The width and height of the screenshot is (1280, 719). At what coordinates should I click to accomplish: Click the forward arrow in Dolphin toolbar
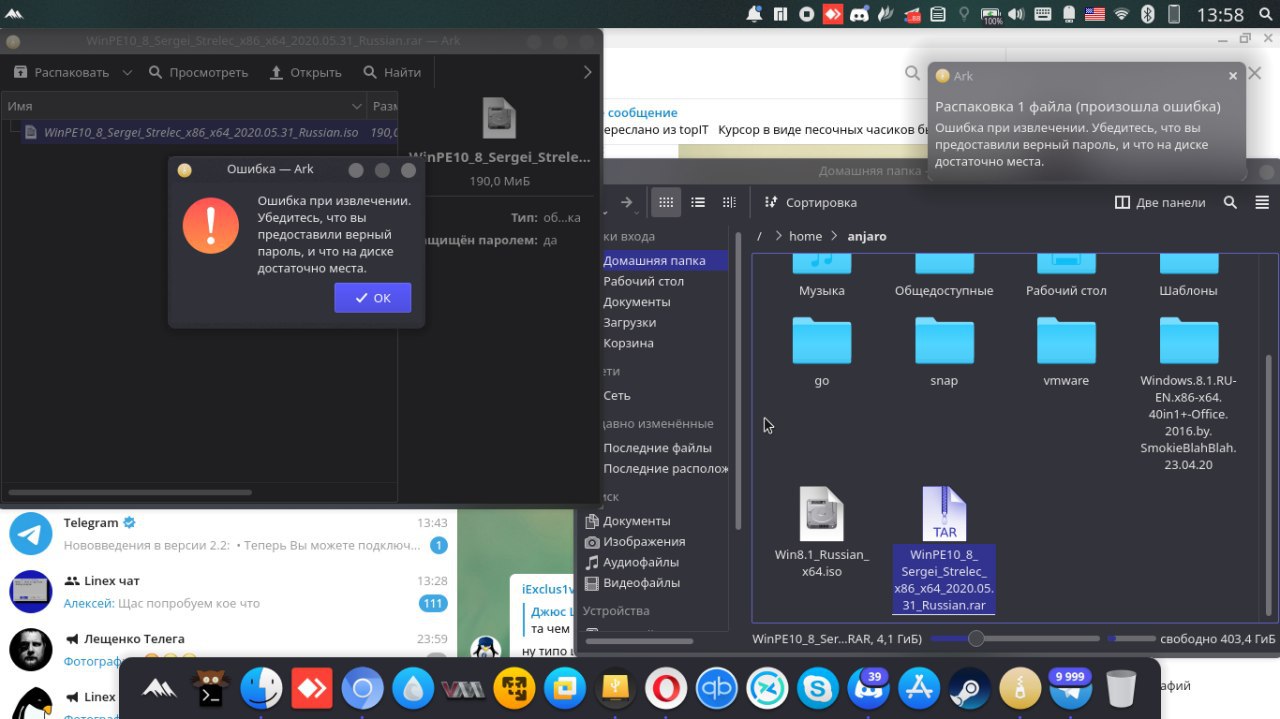(626, 202)
